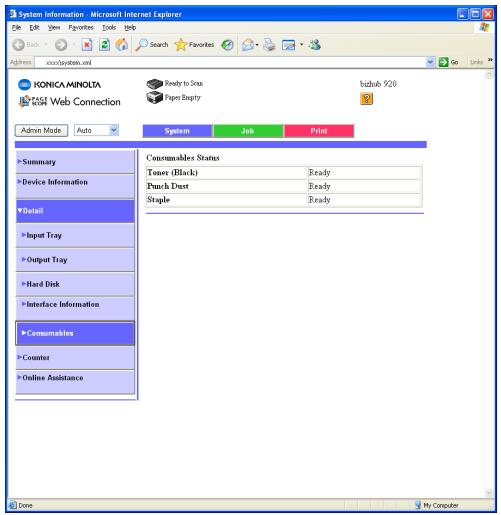Screen dimensions: 501x515
Task: Click the Punch Dust row label
Action: tap(168, 186)
